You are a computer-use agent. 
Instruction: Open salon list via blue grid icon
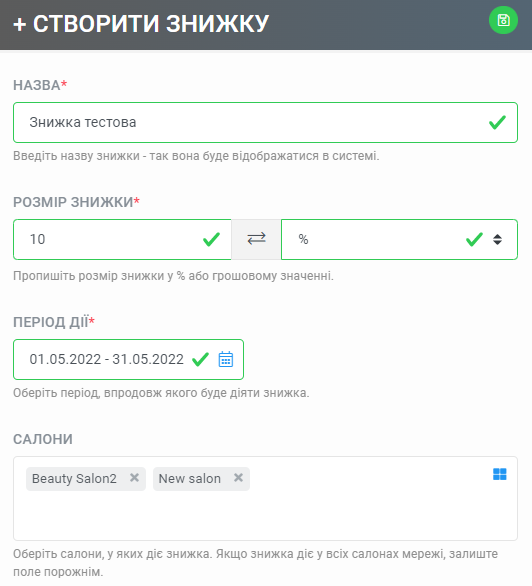[x=499, y=474]
